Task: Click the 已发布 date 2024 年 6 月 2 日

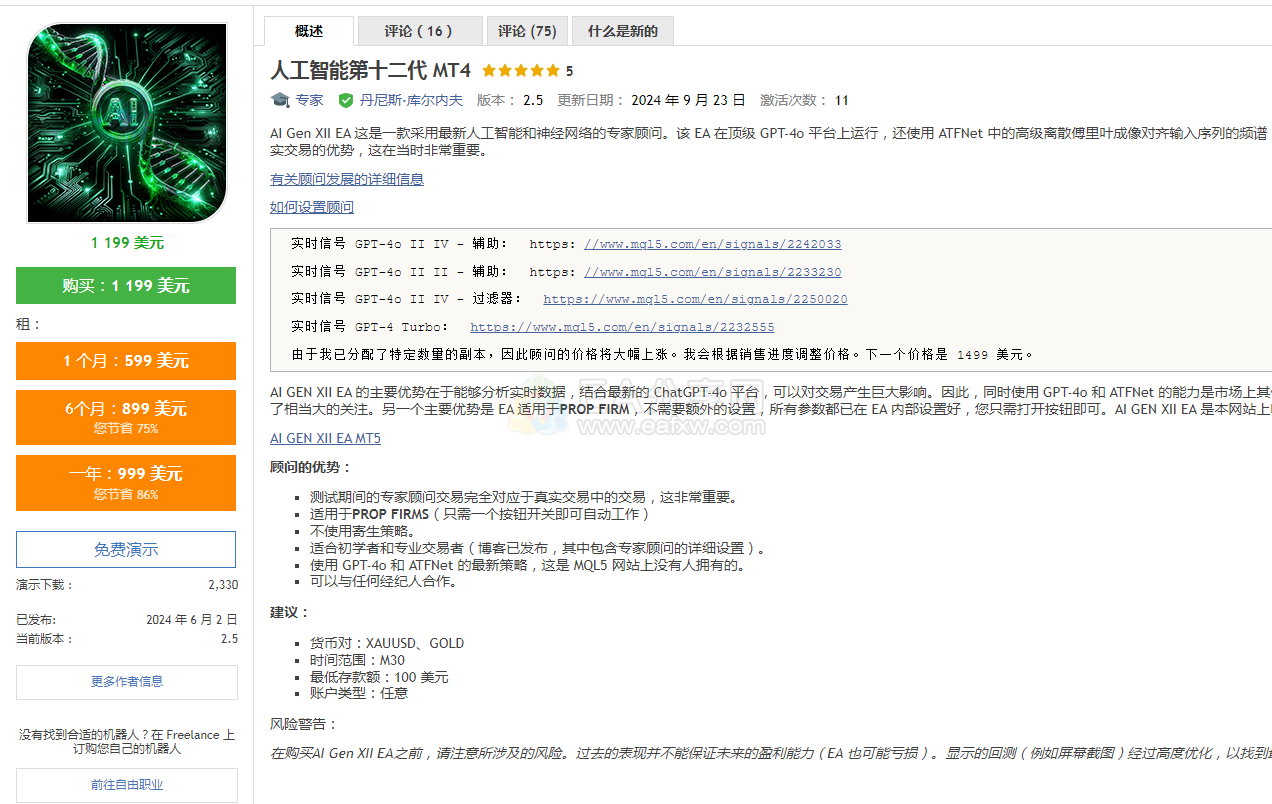Action: [x=192, y=620]
